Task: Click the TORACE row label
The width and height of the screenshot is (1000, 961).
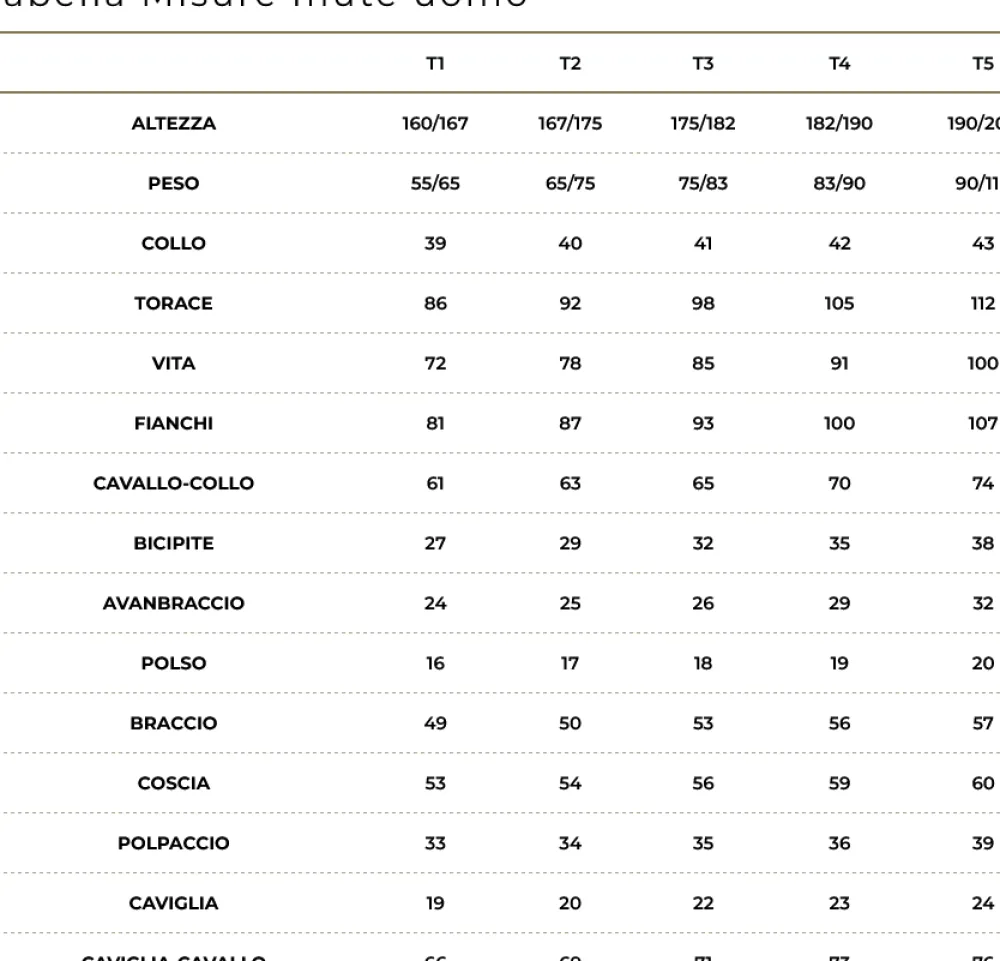Action: (x=173, y=303)
